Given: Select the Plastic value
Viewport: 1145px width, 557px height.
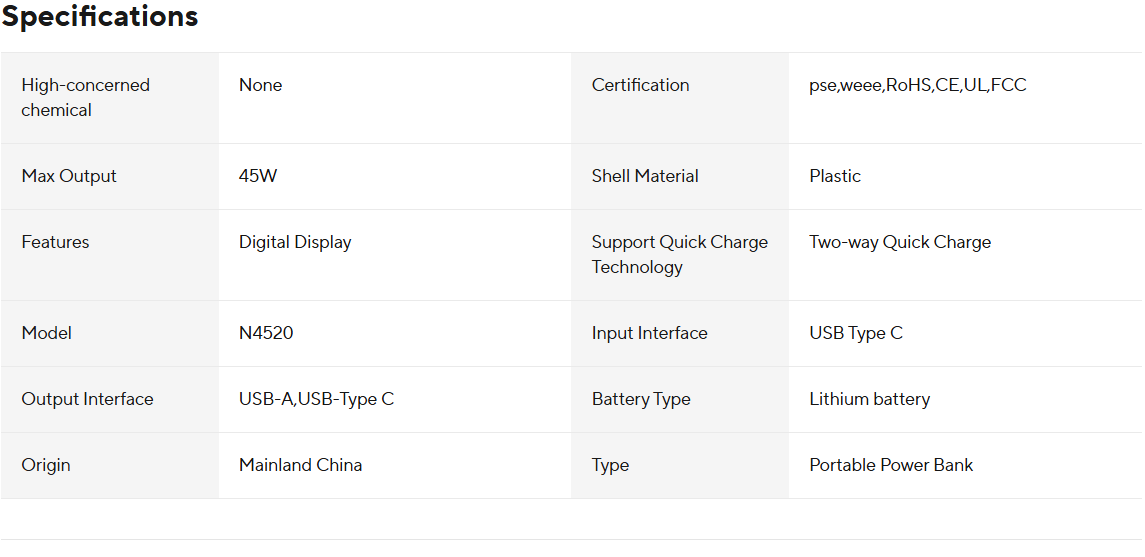Looking at the screenshot, I should point(835,176).
